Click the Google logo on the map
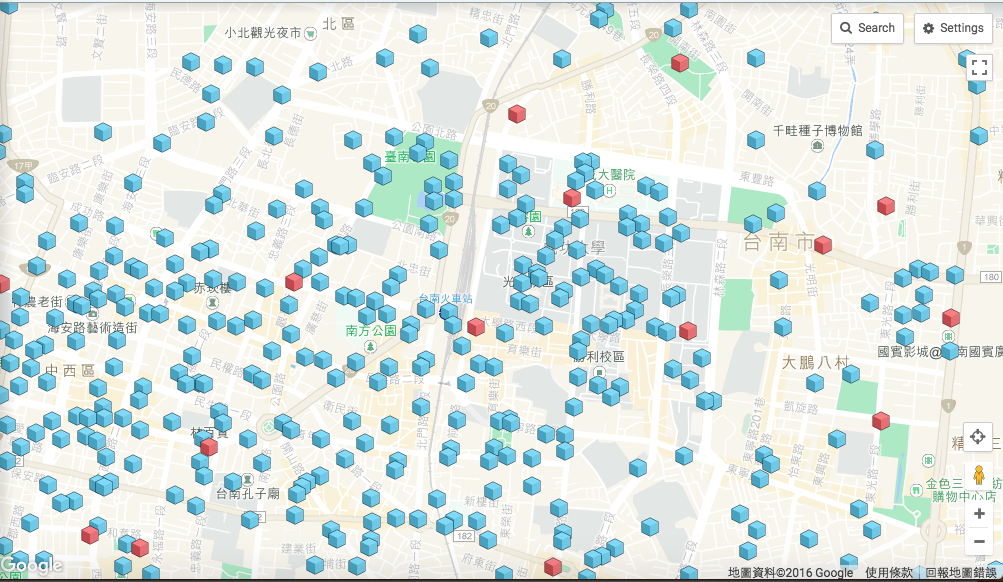Screen dimensions: 1003x582 (32, 567)
